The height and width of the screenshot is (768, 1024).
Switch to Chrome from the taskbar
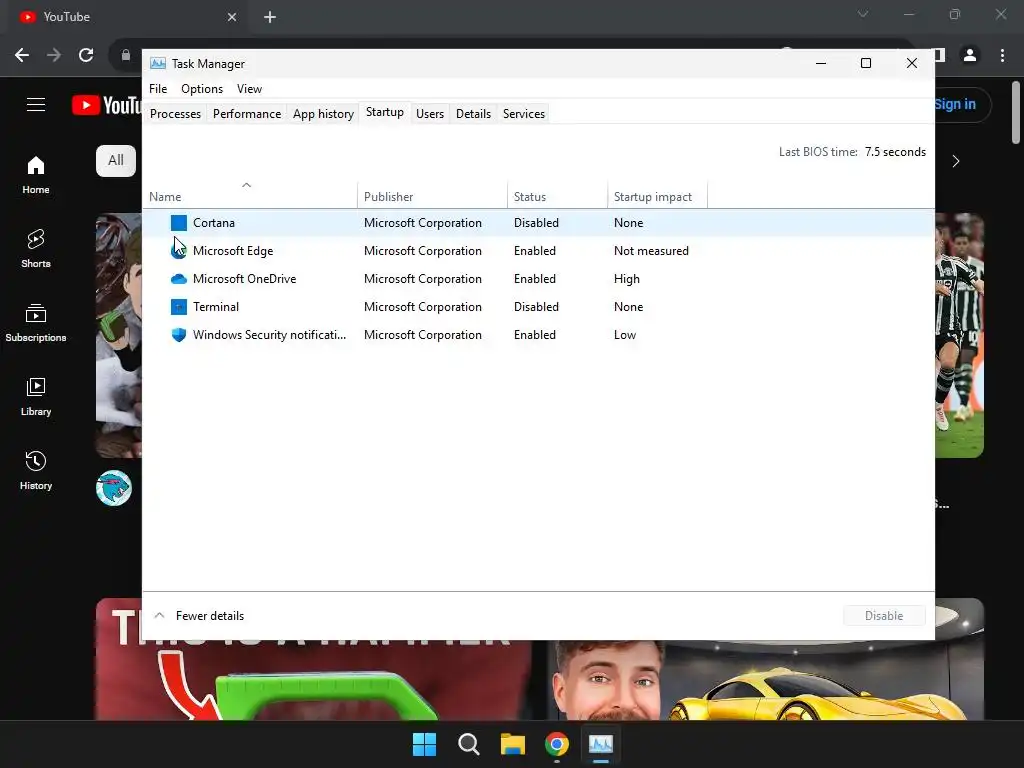pyautogui.click(x=557, y=744)
